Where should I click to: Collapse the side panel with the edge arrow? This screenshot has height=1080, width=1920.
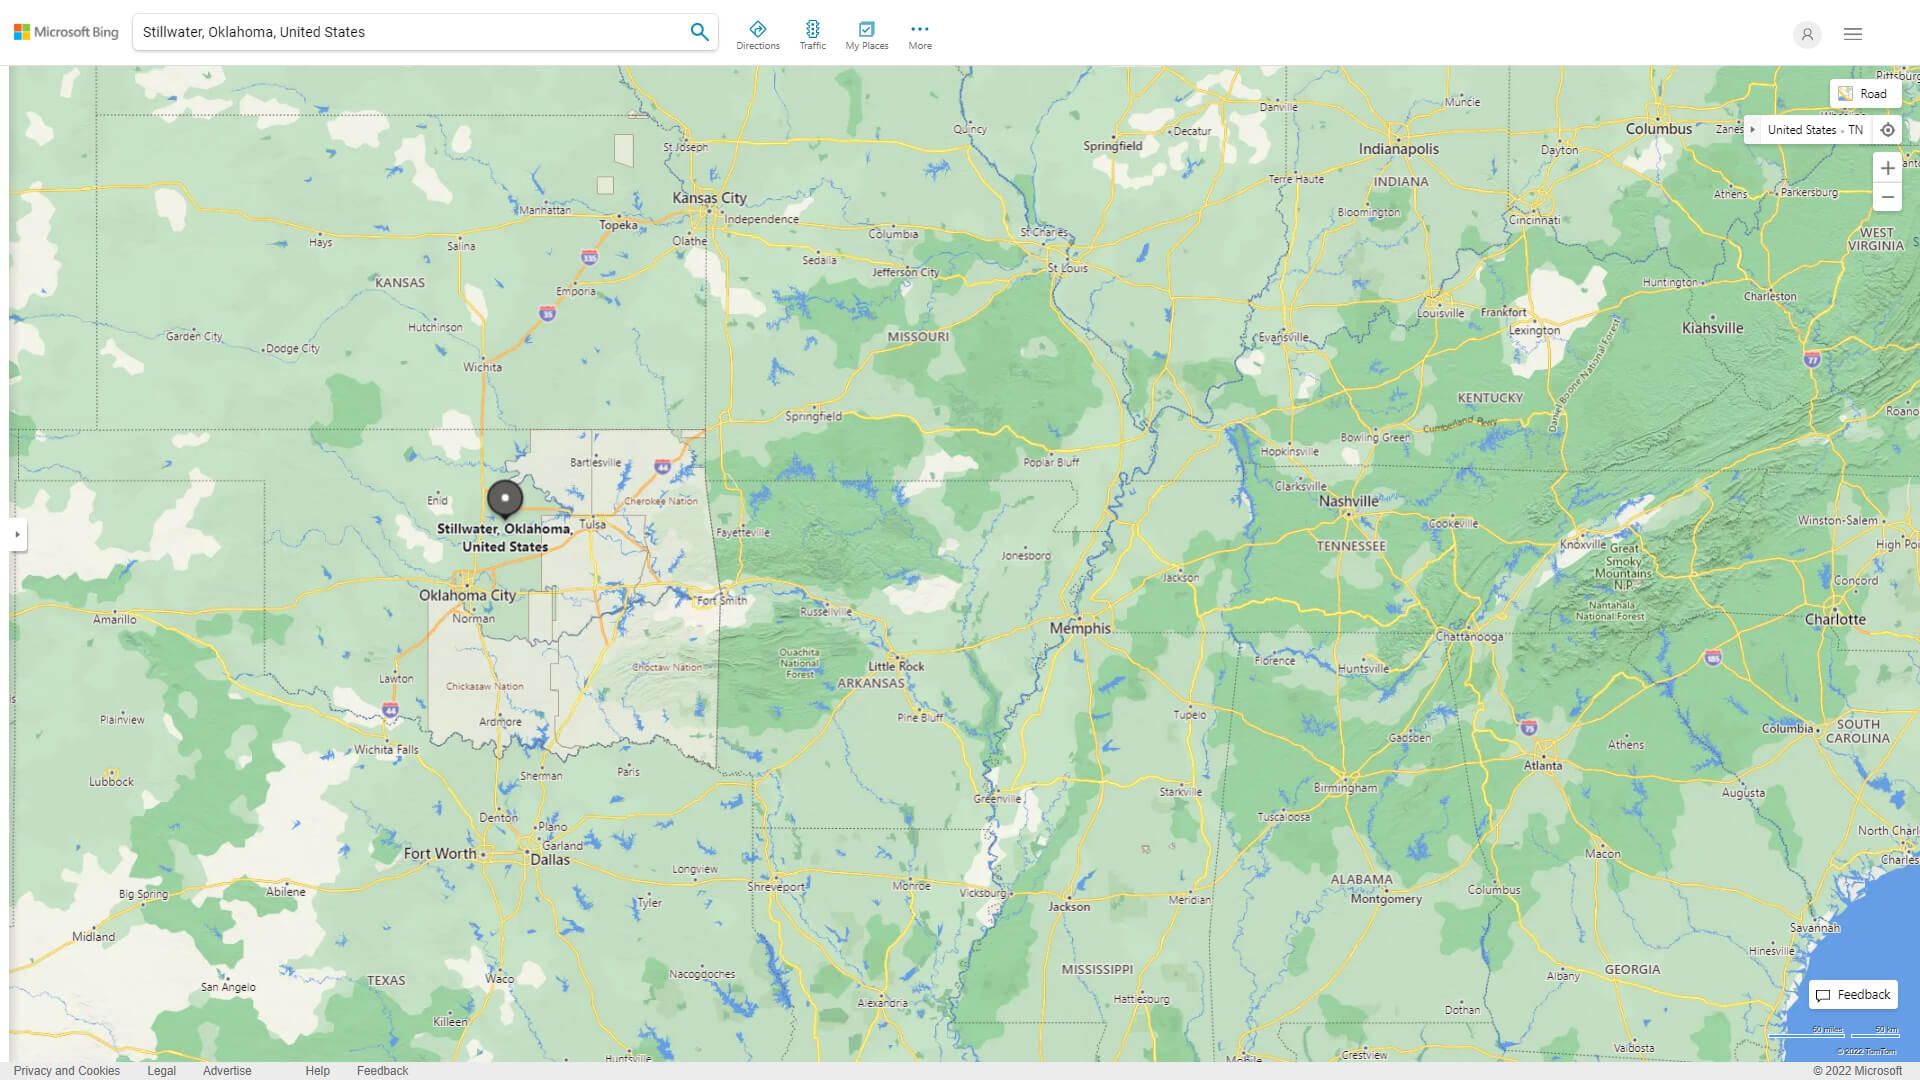point(18,535)
